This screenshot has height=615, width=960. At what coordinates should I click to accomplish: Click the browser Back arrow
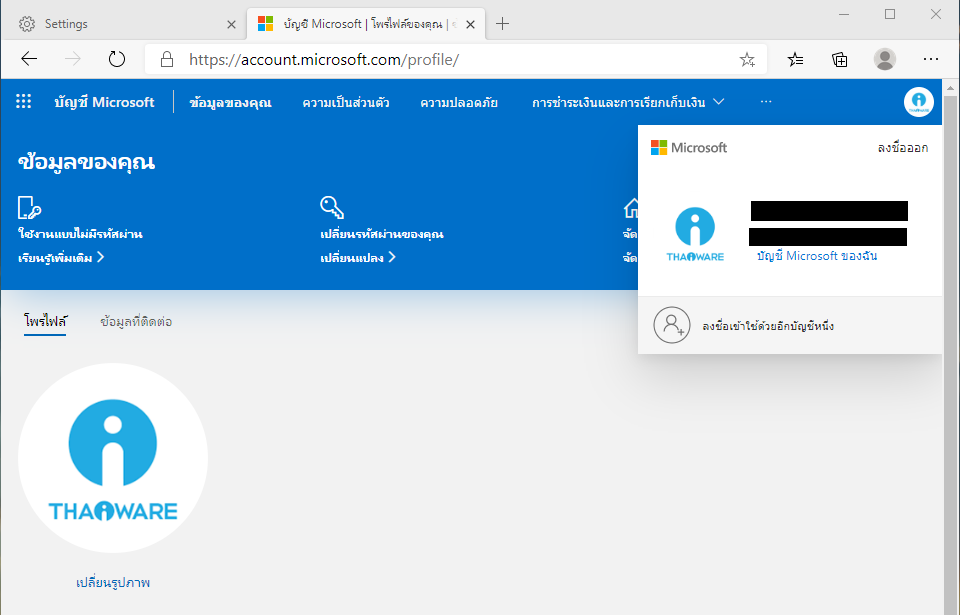[x=29, y=59]
